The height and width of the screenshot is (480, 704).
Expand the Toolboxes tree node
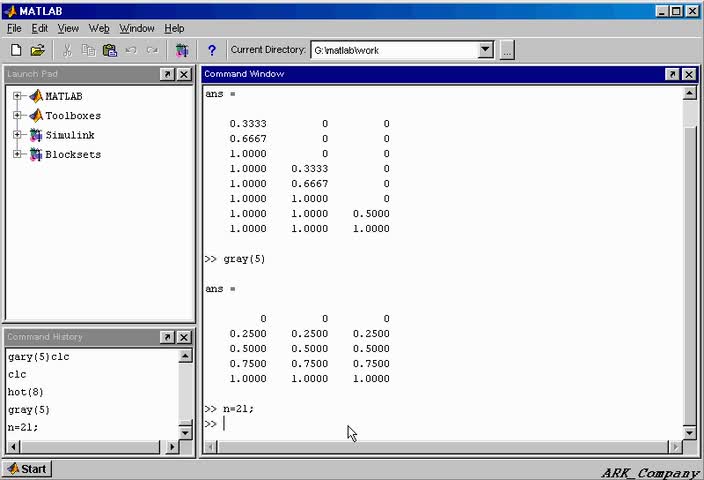tap(17, 115)
